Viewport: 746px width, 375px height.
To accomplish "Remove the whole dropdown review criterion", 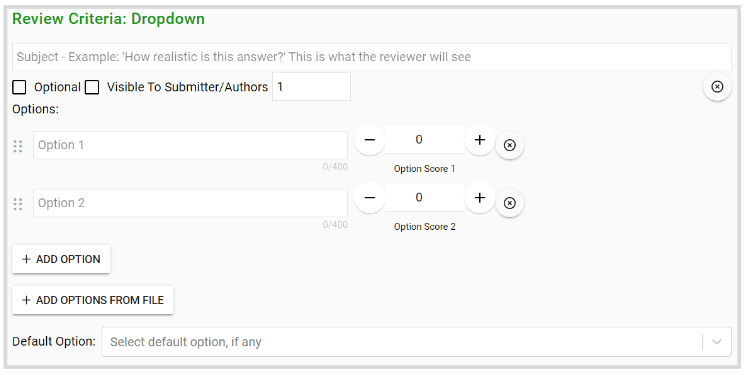I will tap(717, 87).
